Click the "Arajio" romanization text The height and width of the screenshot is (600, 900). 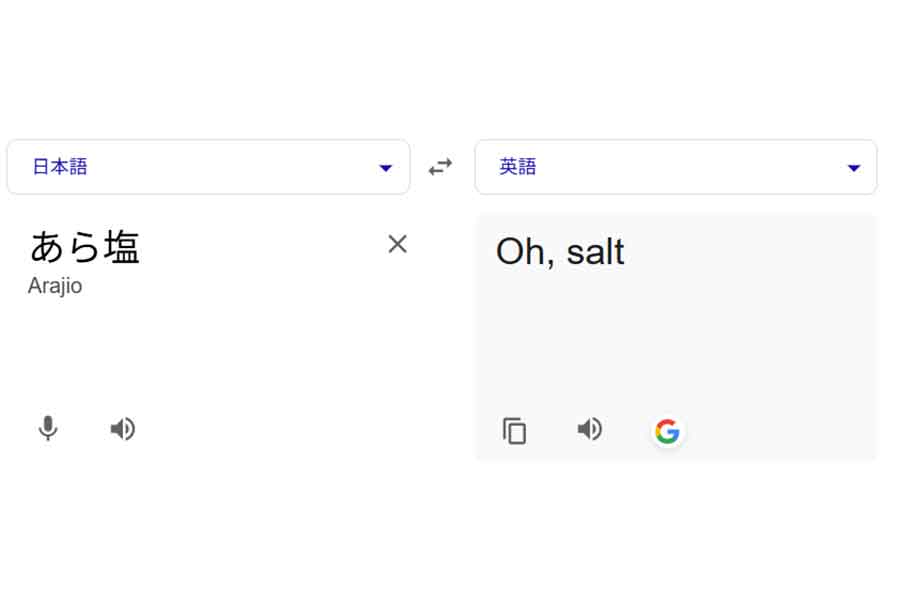(55, 286)
